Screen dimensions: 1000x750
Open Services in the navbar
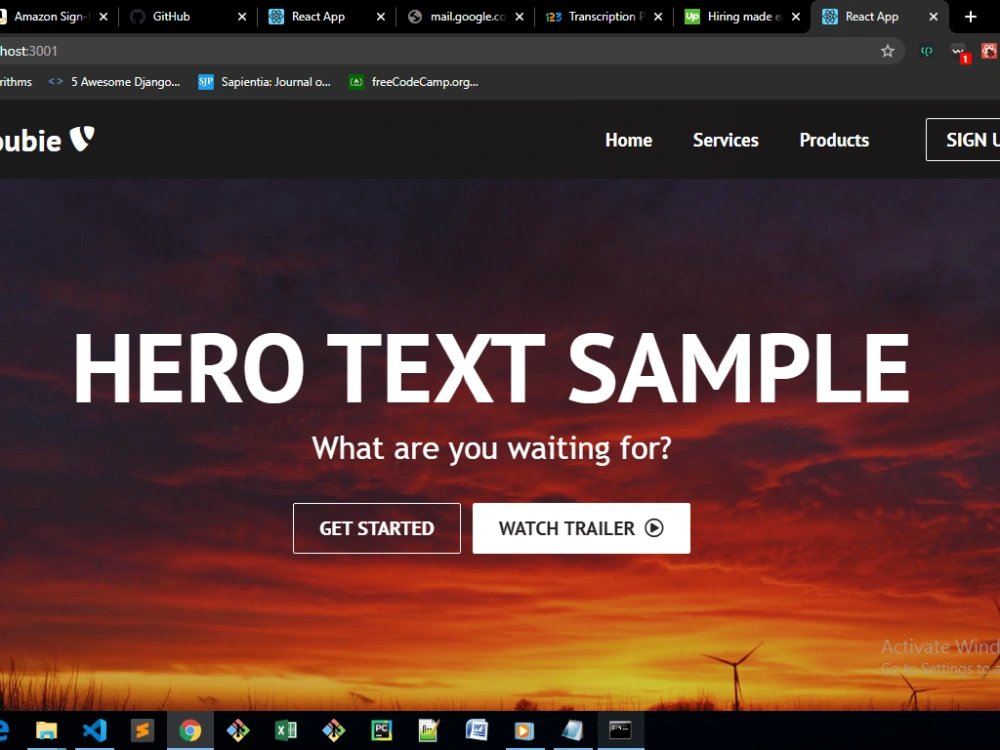[726, 140]
